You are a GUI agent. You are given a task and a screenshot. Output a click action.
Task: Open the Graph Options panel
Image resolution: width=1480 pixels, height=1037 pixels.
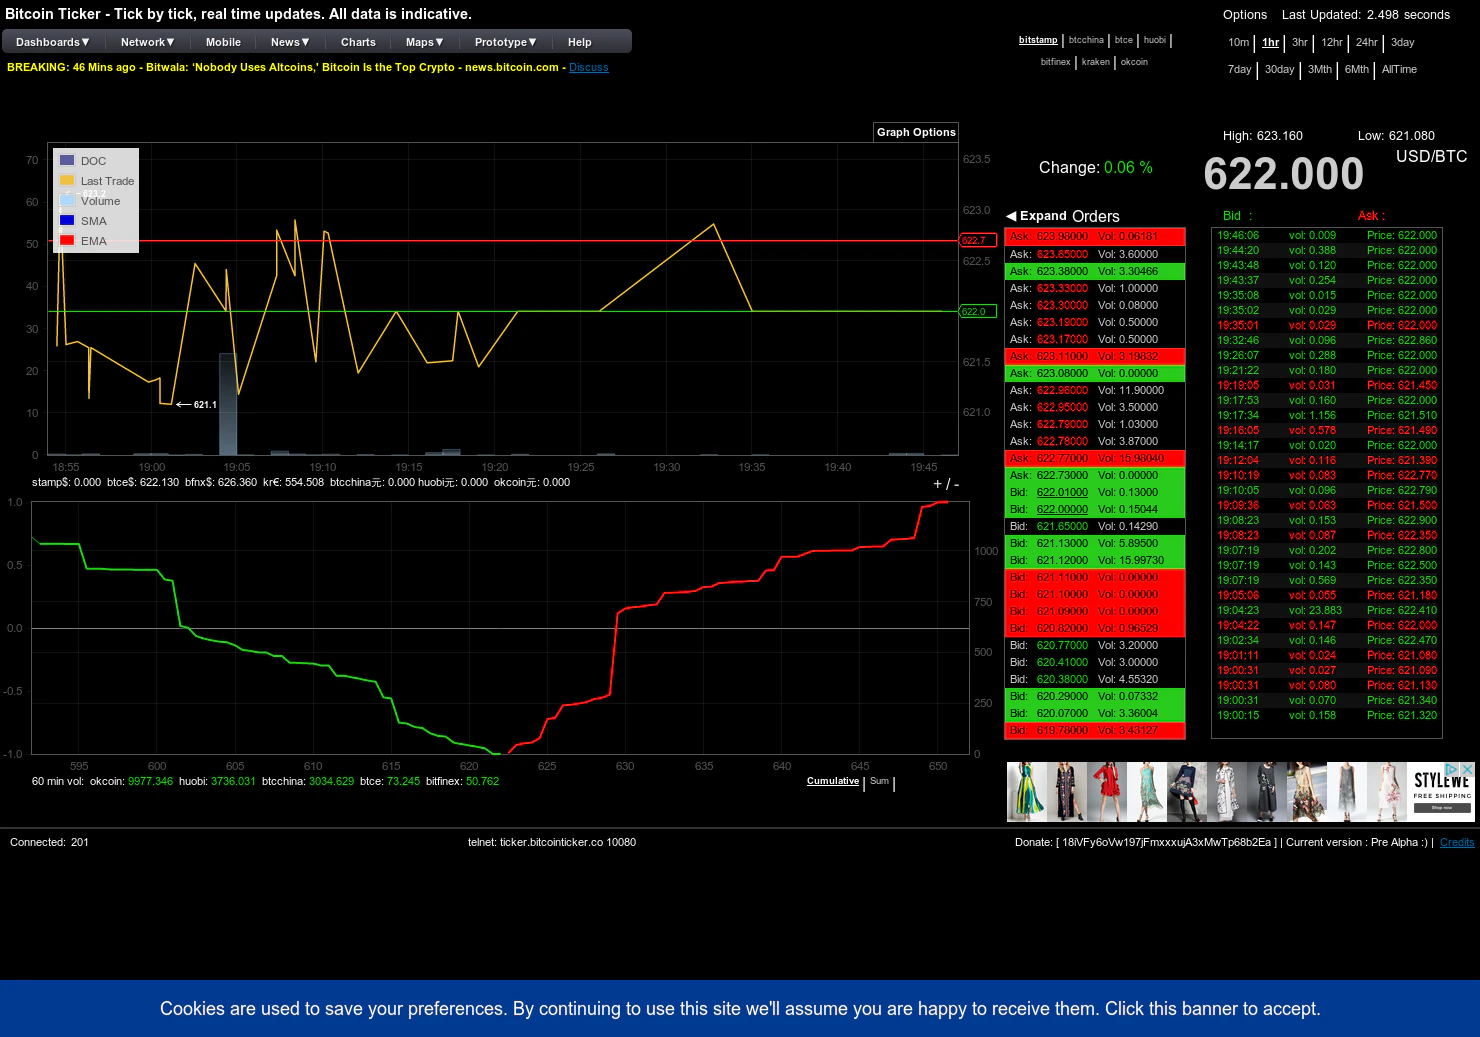click(915, 132)
